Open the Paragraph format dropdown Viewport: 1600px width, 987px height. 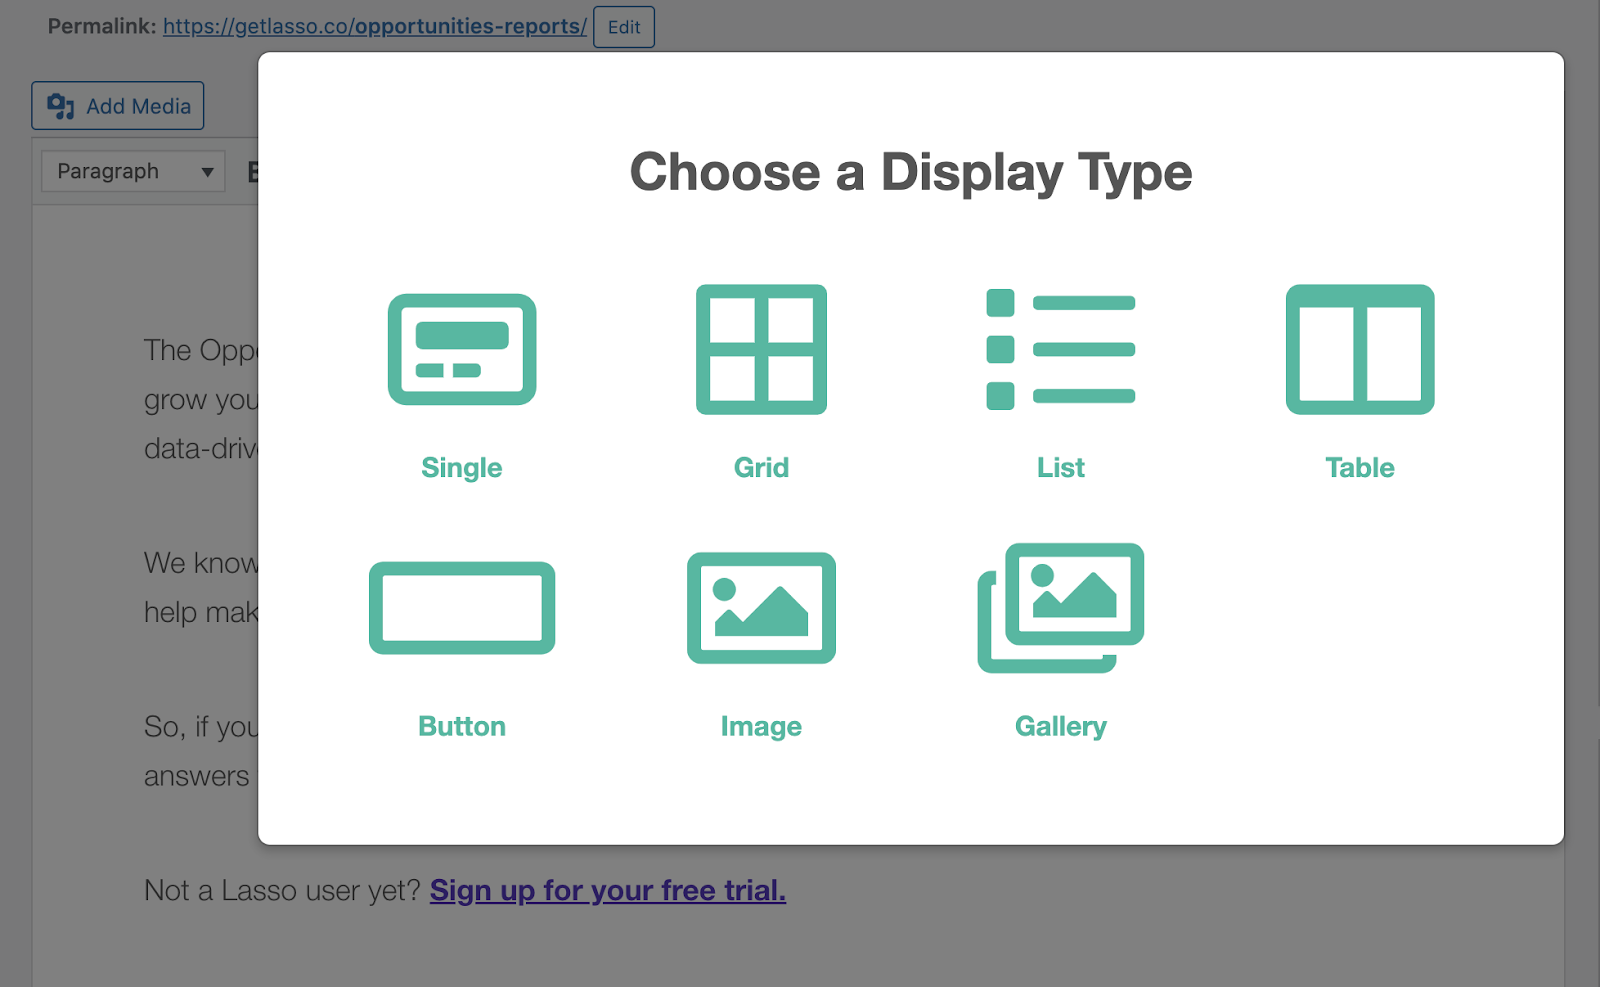[133, 171]
